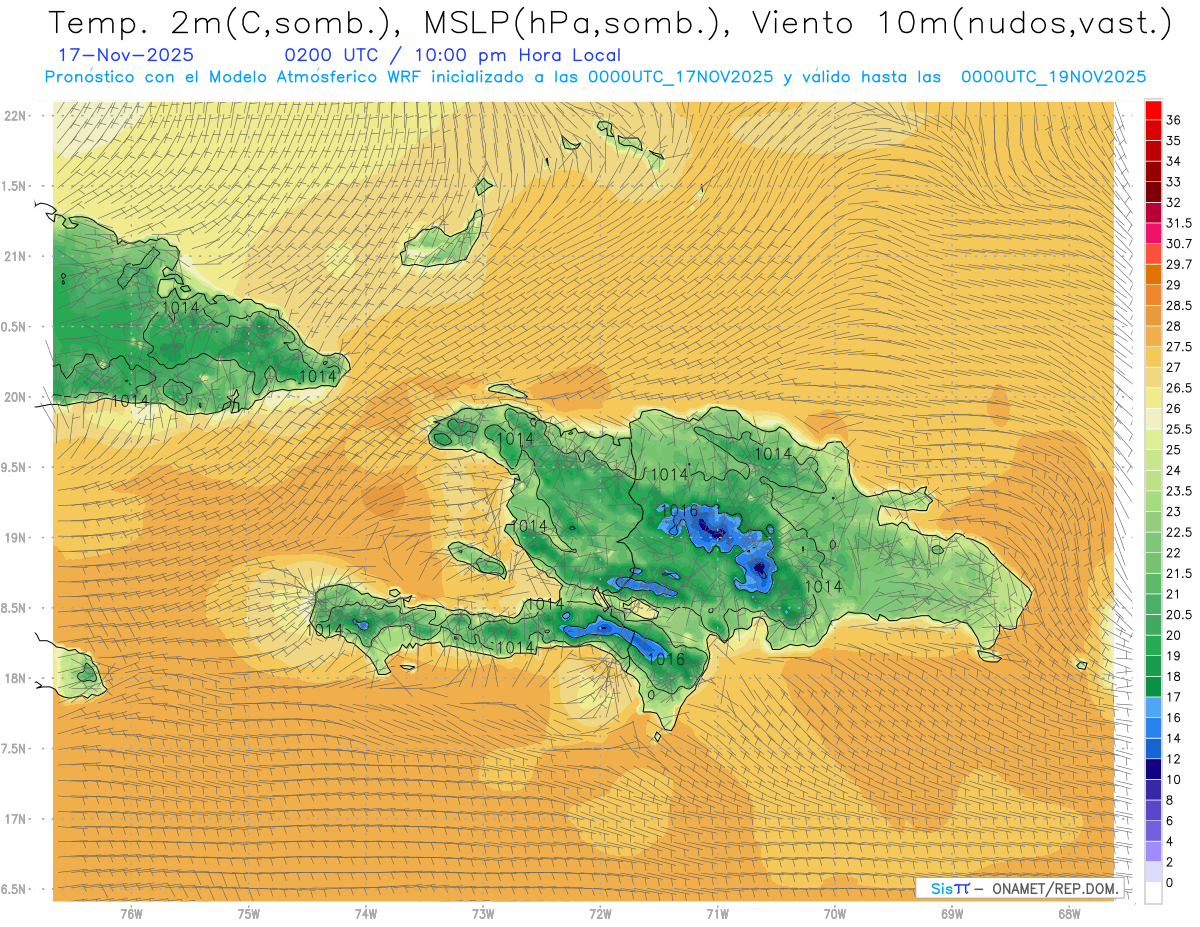Screen dimensions: 1200x927
Task: Click the legend value '0'
Action: [x=1170, y=883]
